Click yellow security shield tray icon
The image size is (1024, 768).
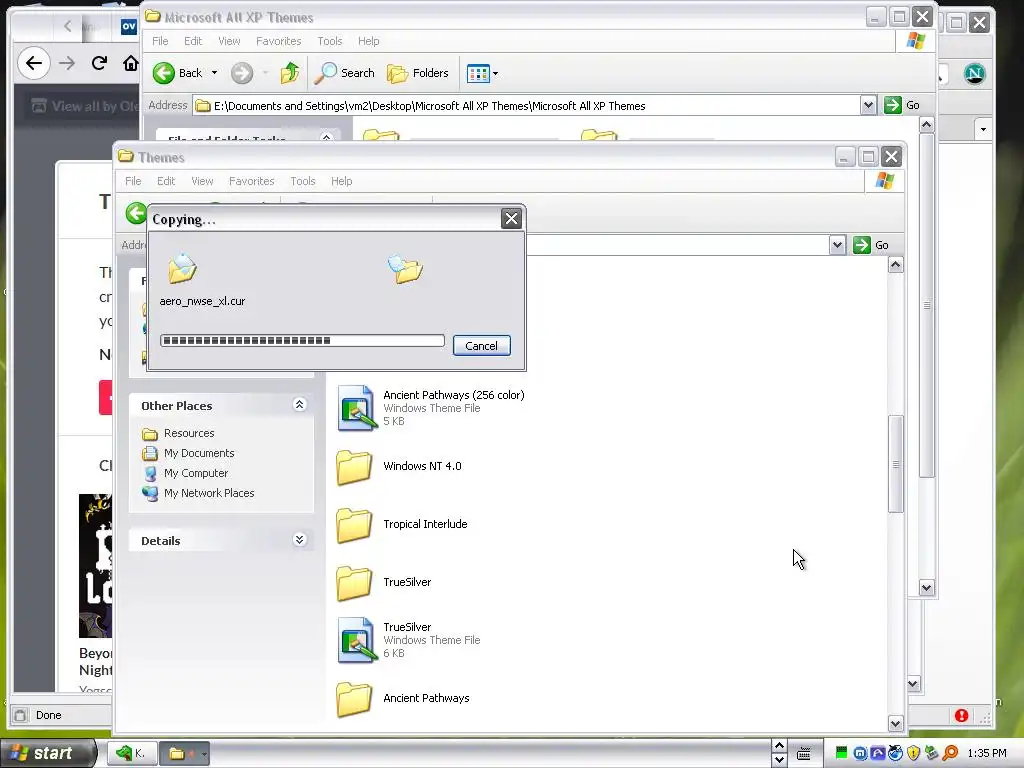pyautogui.click(x=913, y=753)
